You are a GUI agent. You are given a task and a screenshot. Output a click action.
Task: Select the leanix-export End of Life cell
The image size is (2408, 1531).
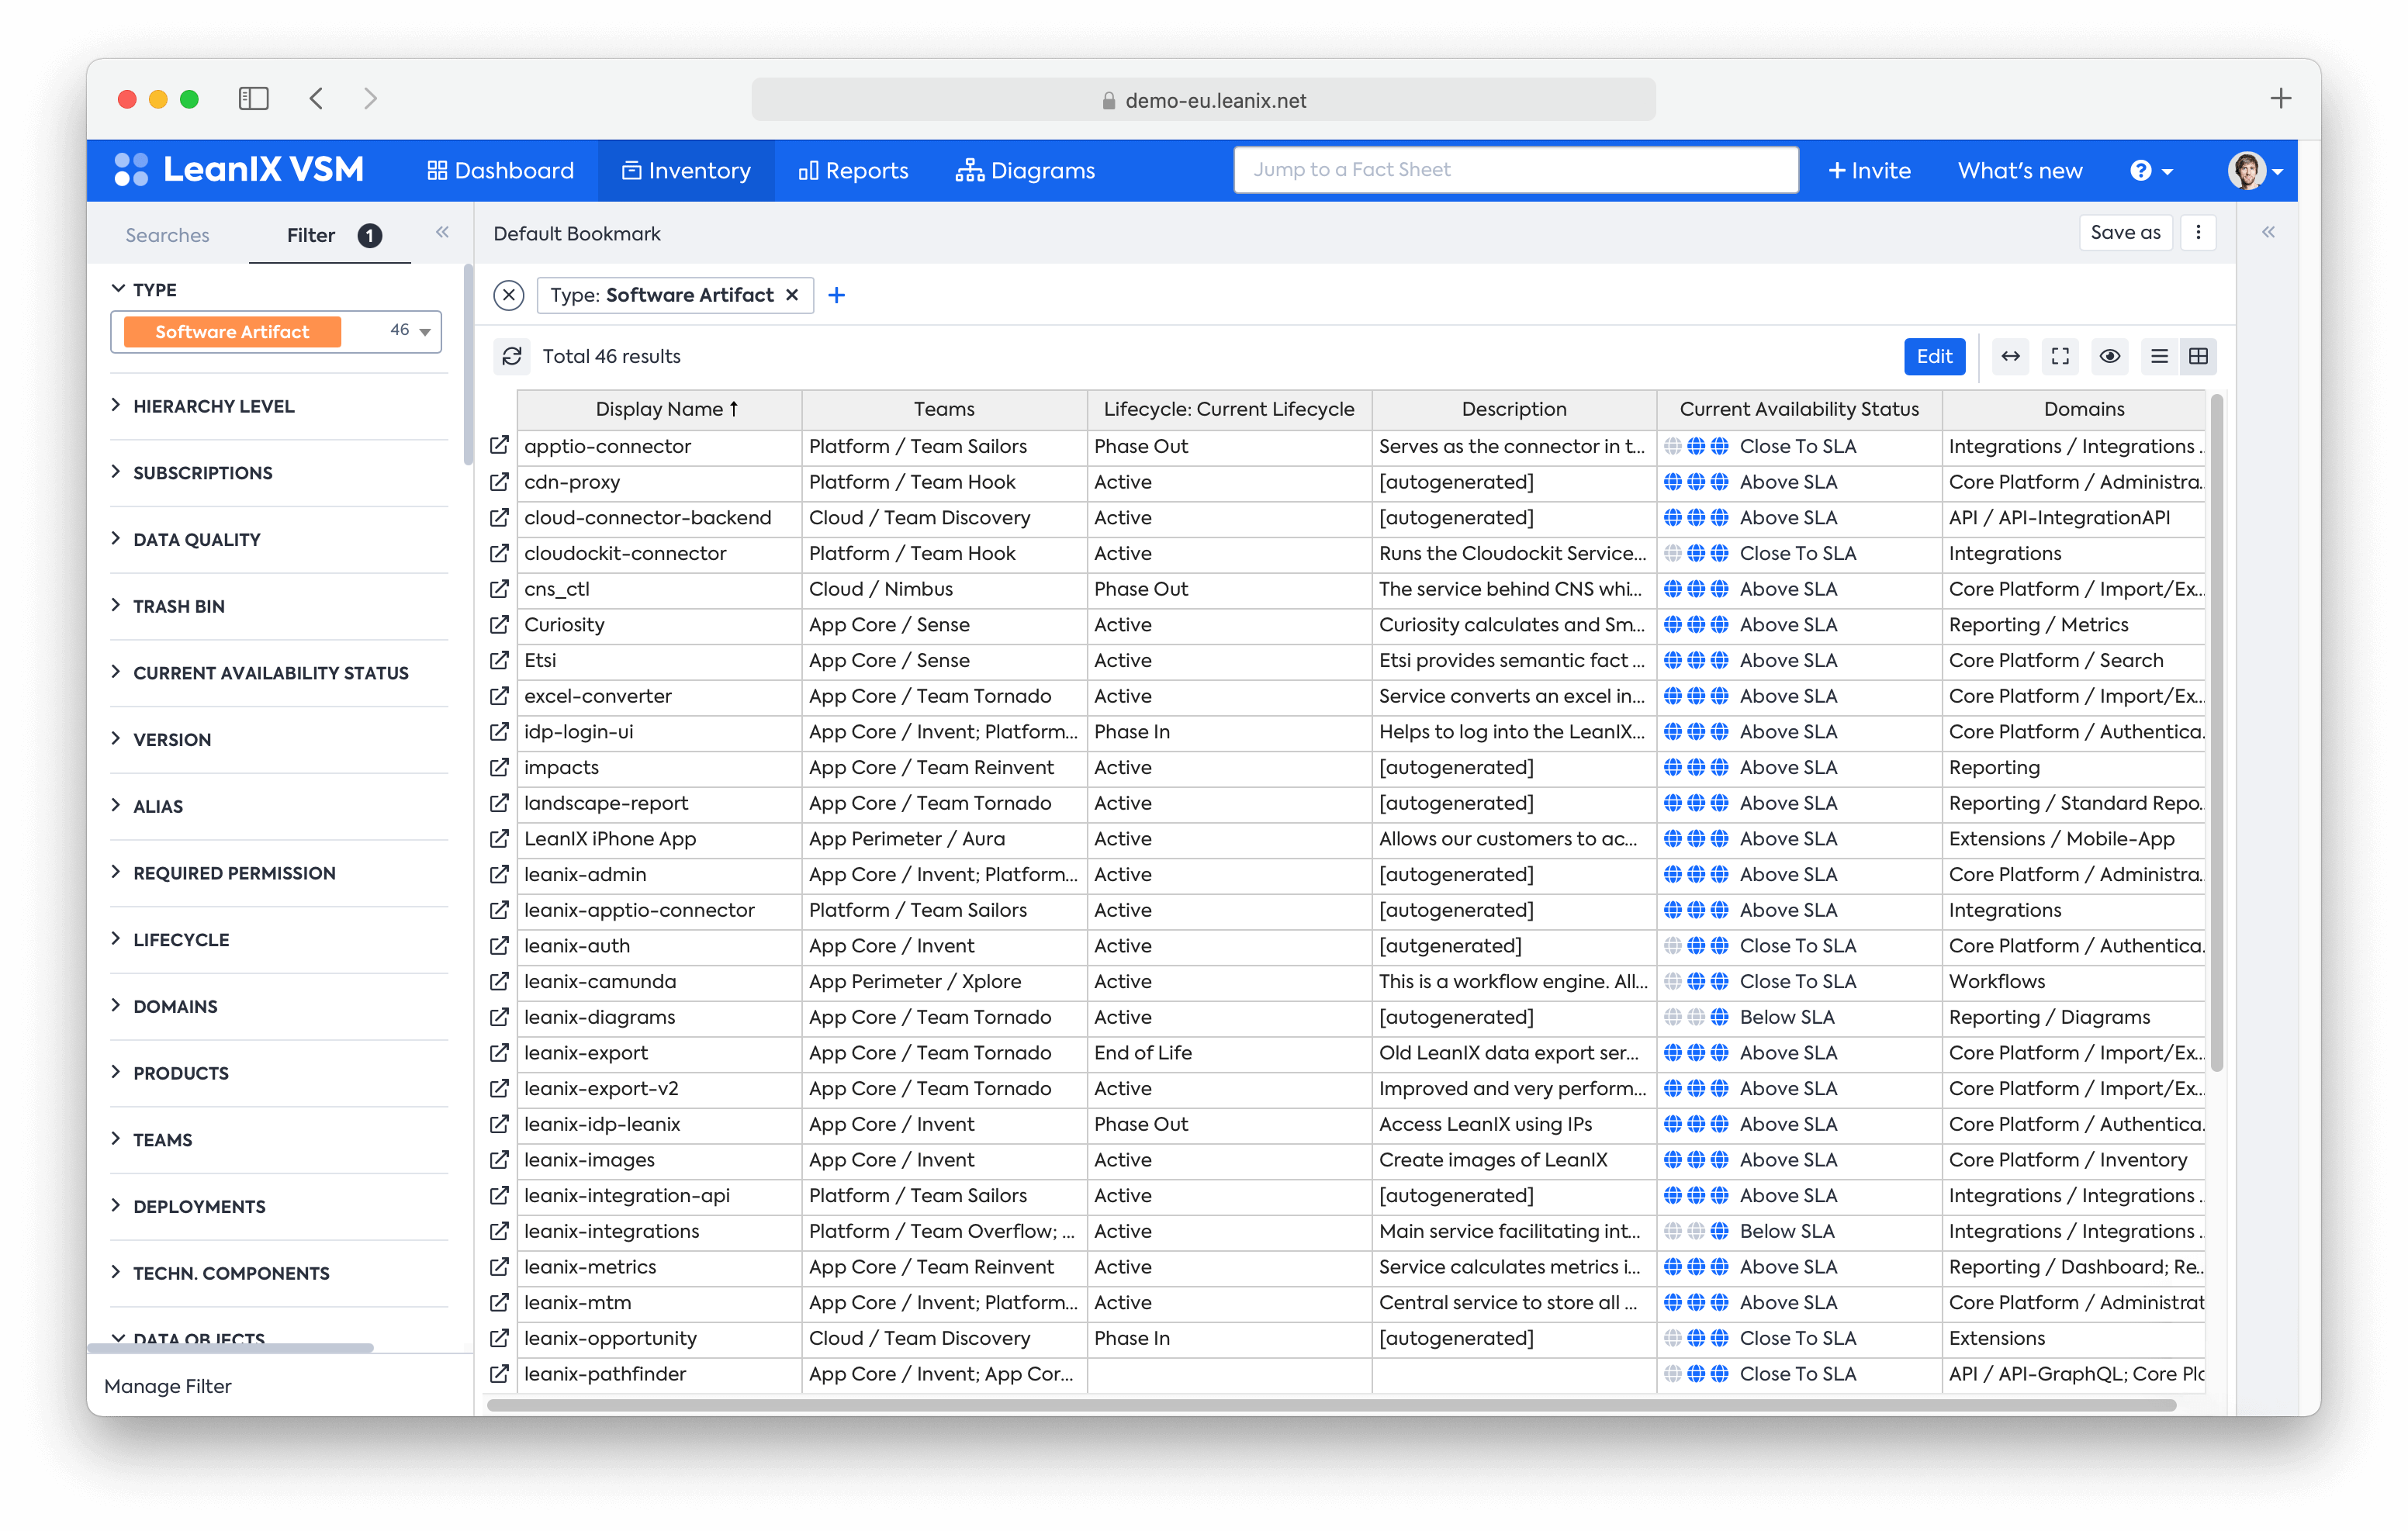point(1229,1053)
